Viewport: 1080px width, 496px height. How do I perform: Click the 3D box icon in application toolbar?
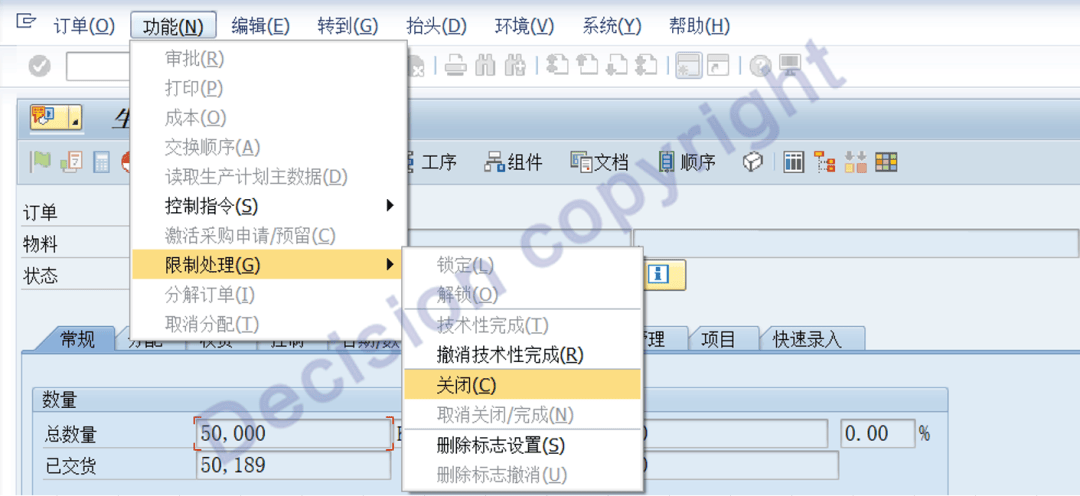752,162
